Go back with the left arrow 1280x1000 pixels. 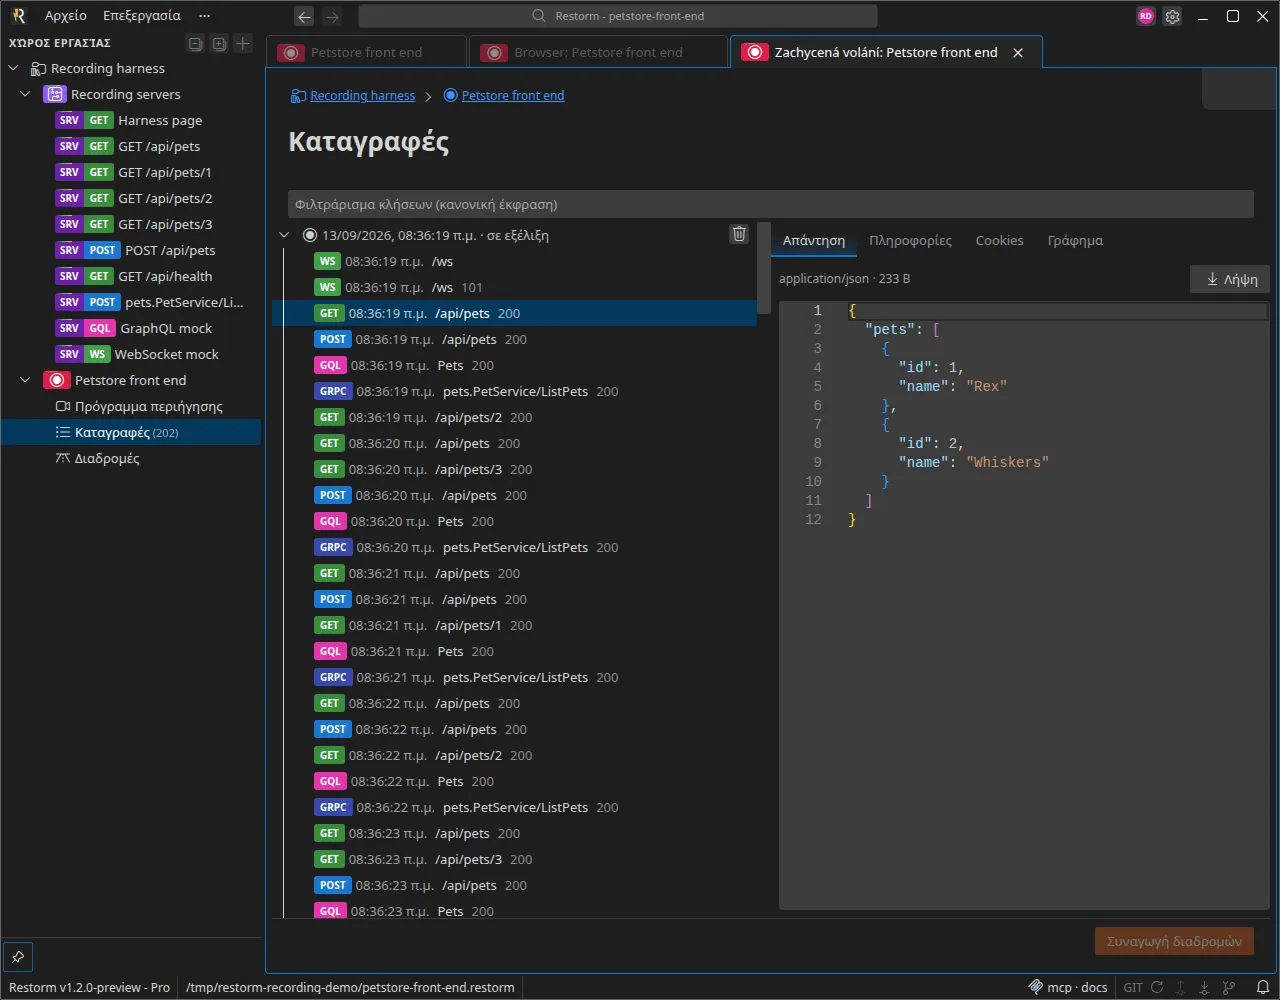pos(305,16)
